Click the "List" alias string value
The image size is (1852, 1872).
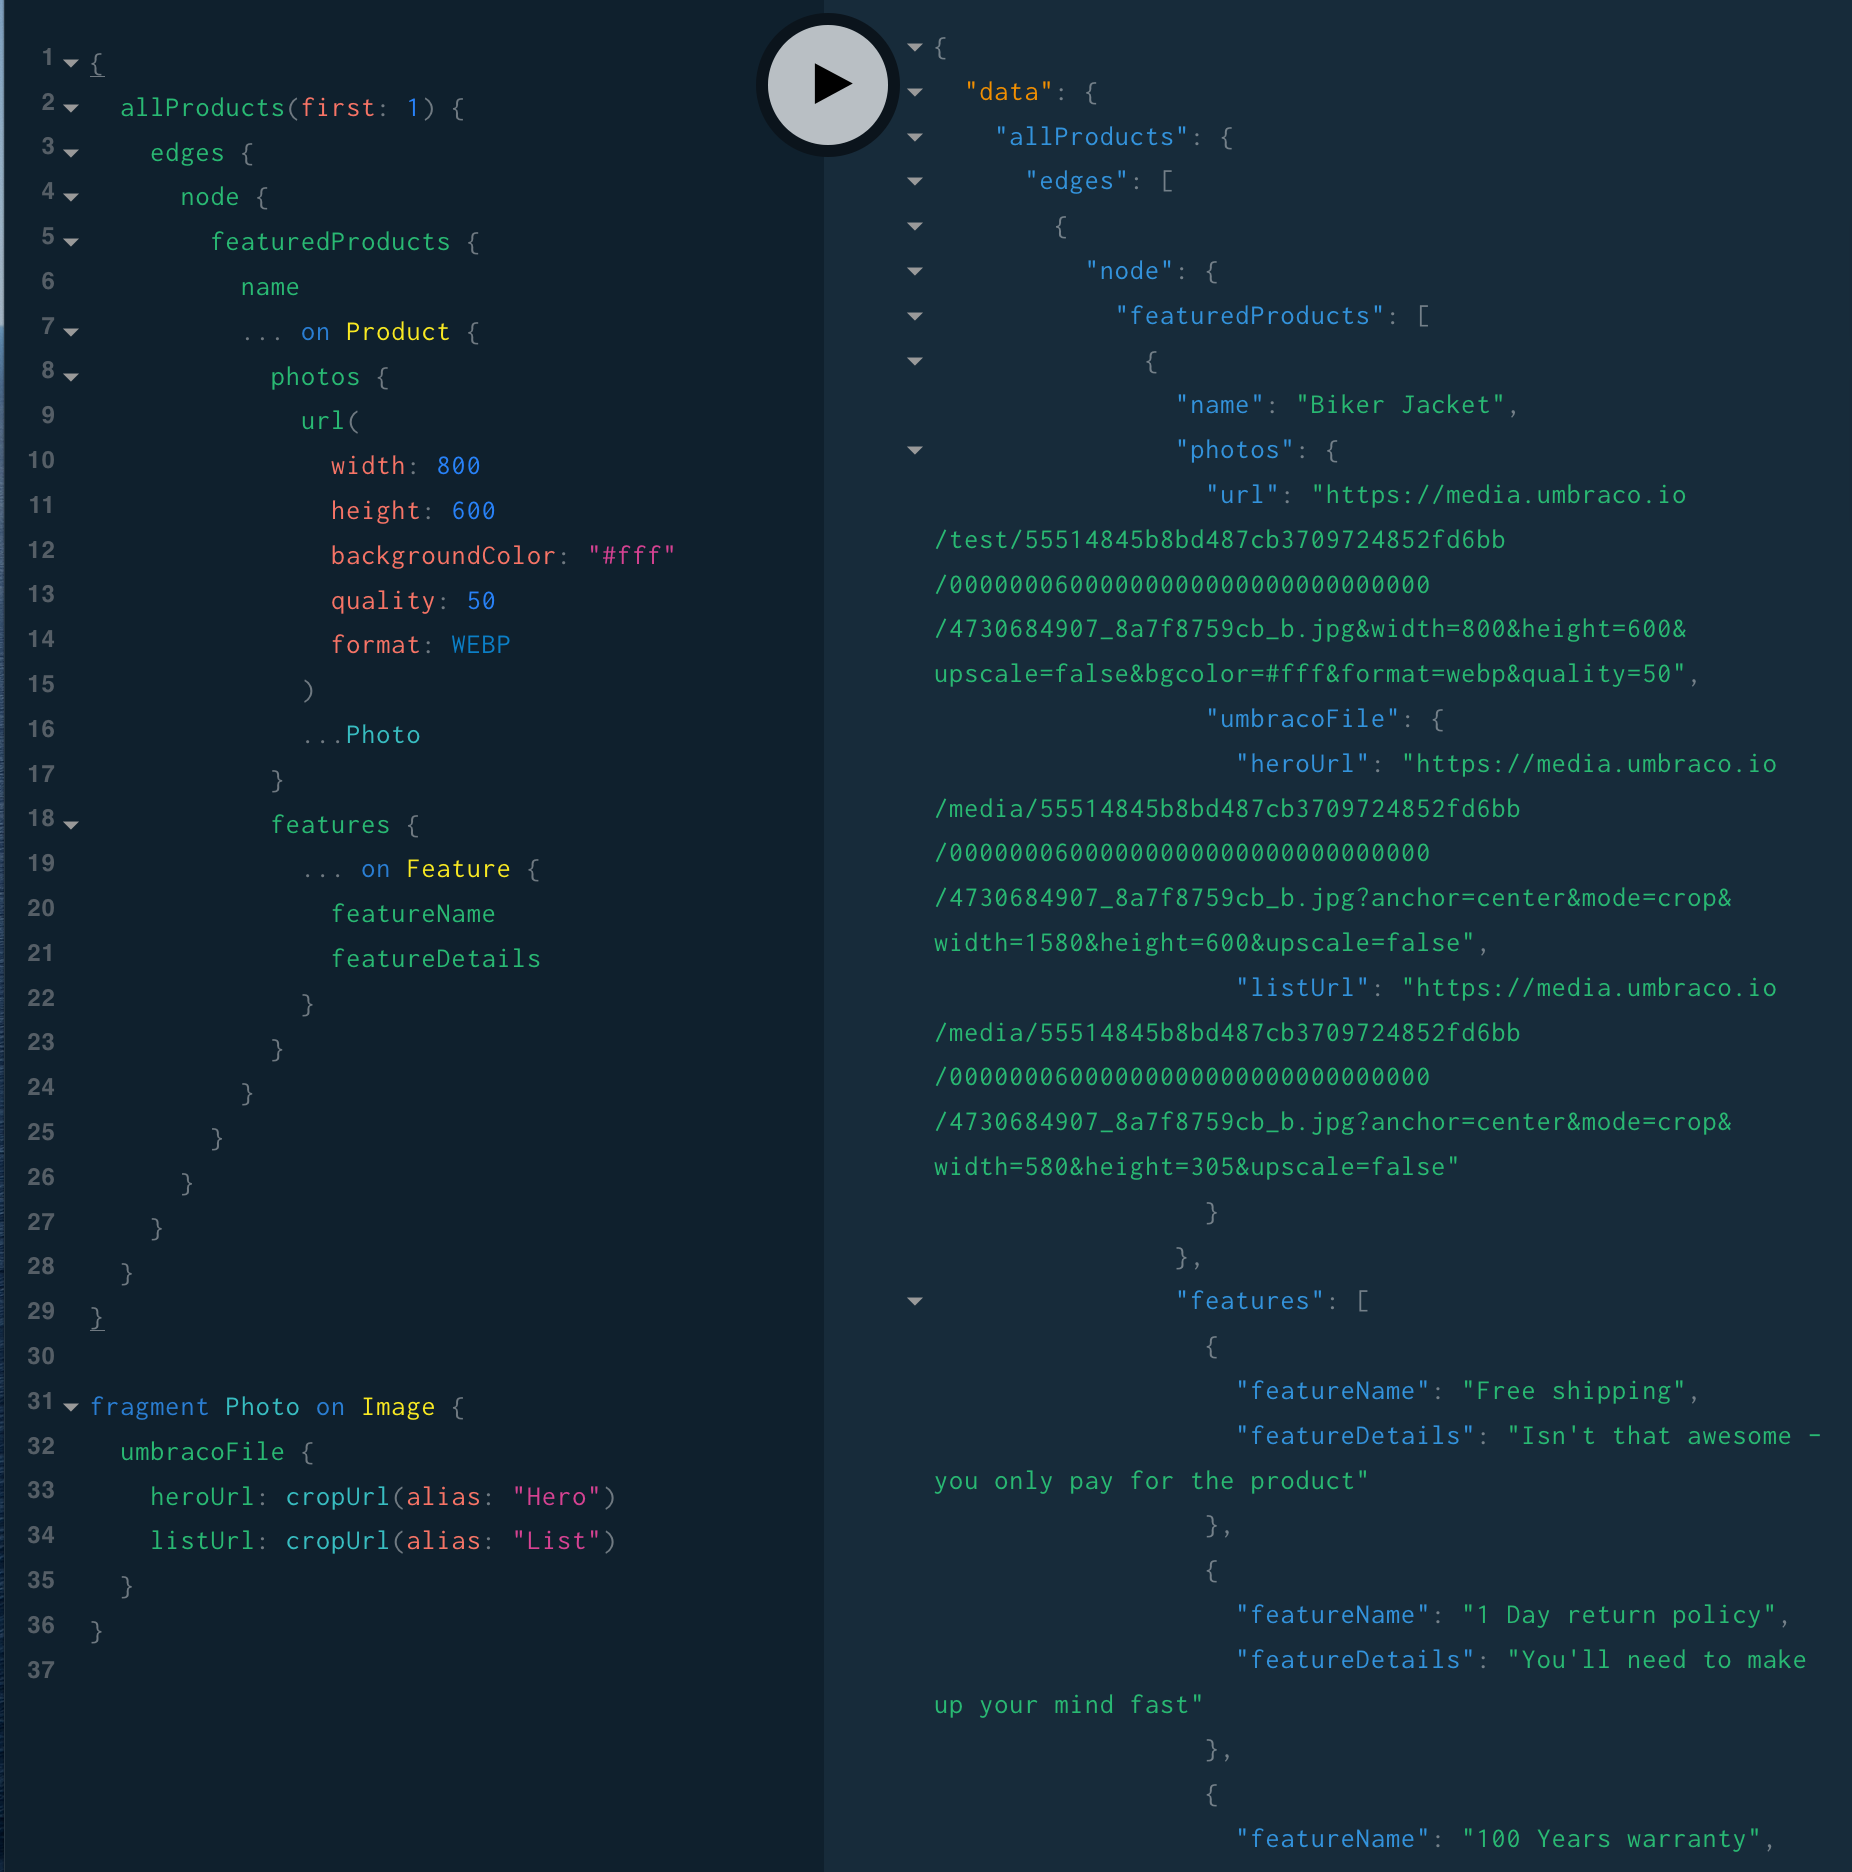pos(556,1541)
